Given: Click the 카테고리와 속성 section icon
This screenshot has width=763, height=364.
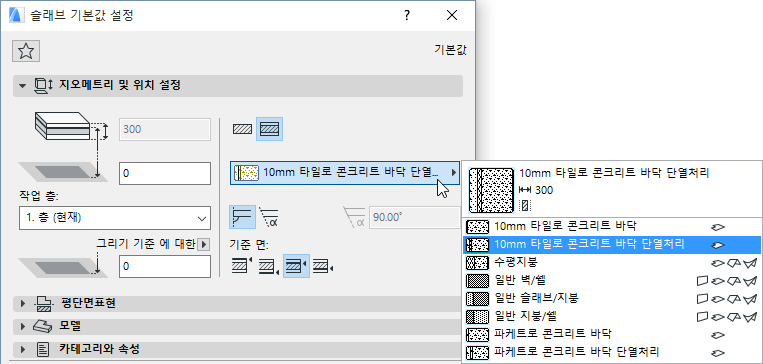Looking at the screenshot, I should [43, 349].
